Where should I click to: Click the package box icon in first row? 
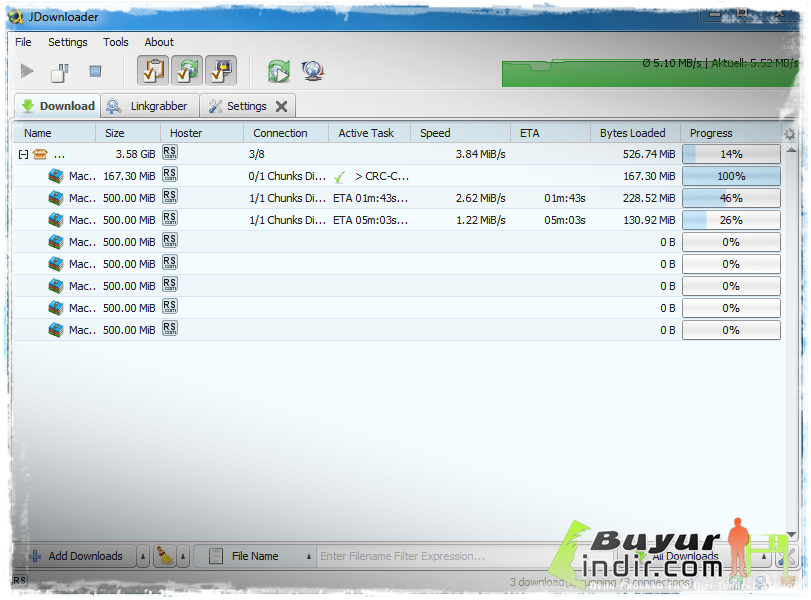40,154
